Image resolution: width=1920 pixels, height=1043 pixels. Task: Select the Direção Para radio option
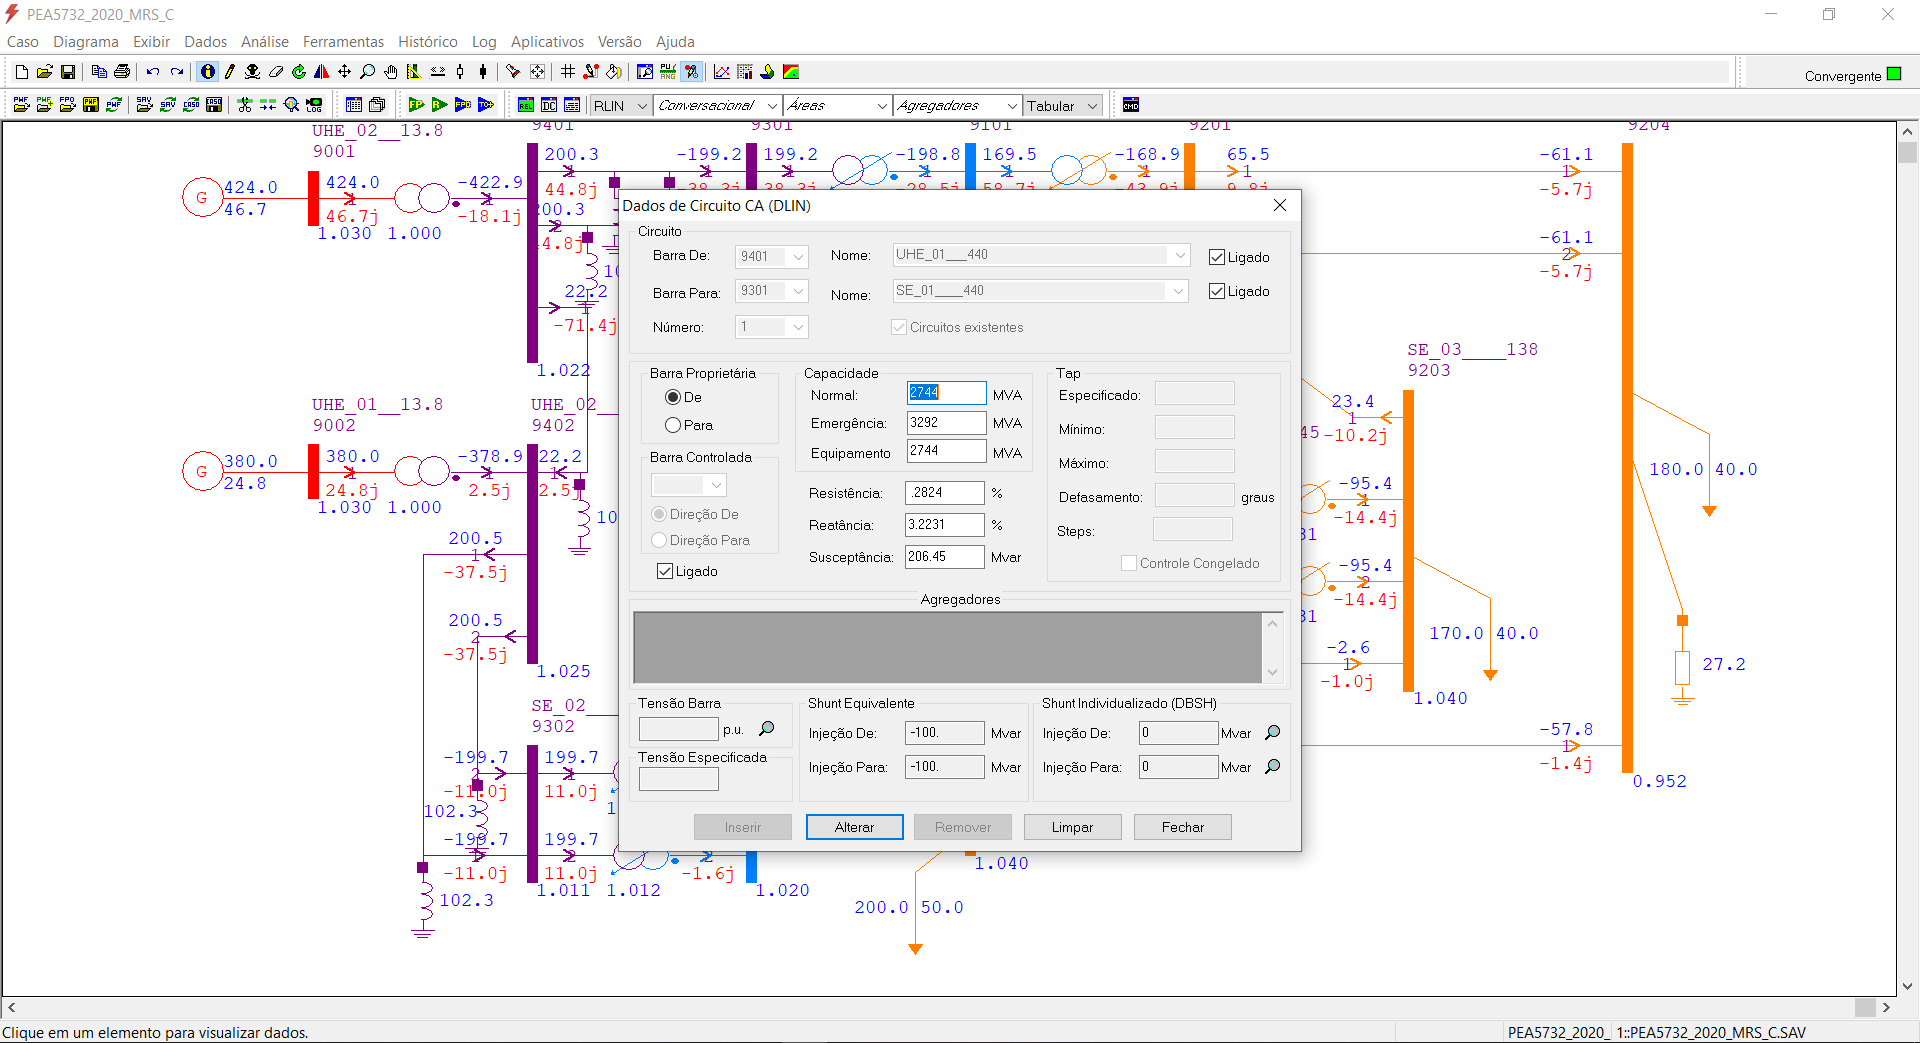(x=659, y=540)
